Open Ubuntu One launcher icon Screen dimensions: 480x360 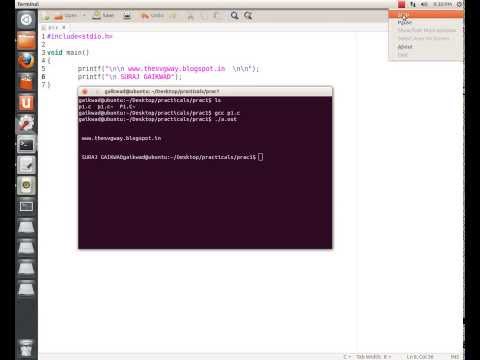point(26,103)
